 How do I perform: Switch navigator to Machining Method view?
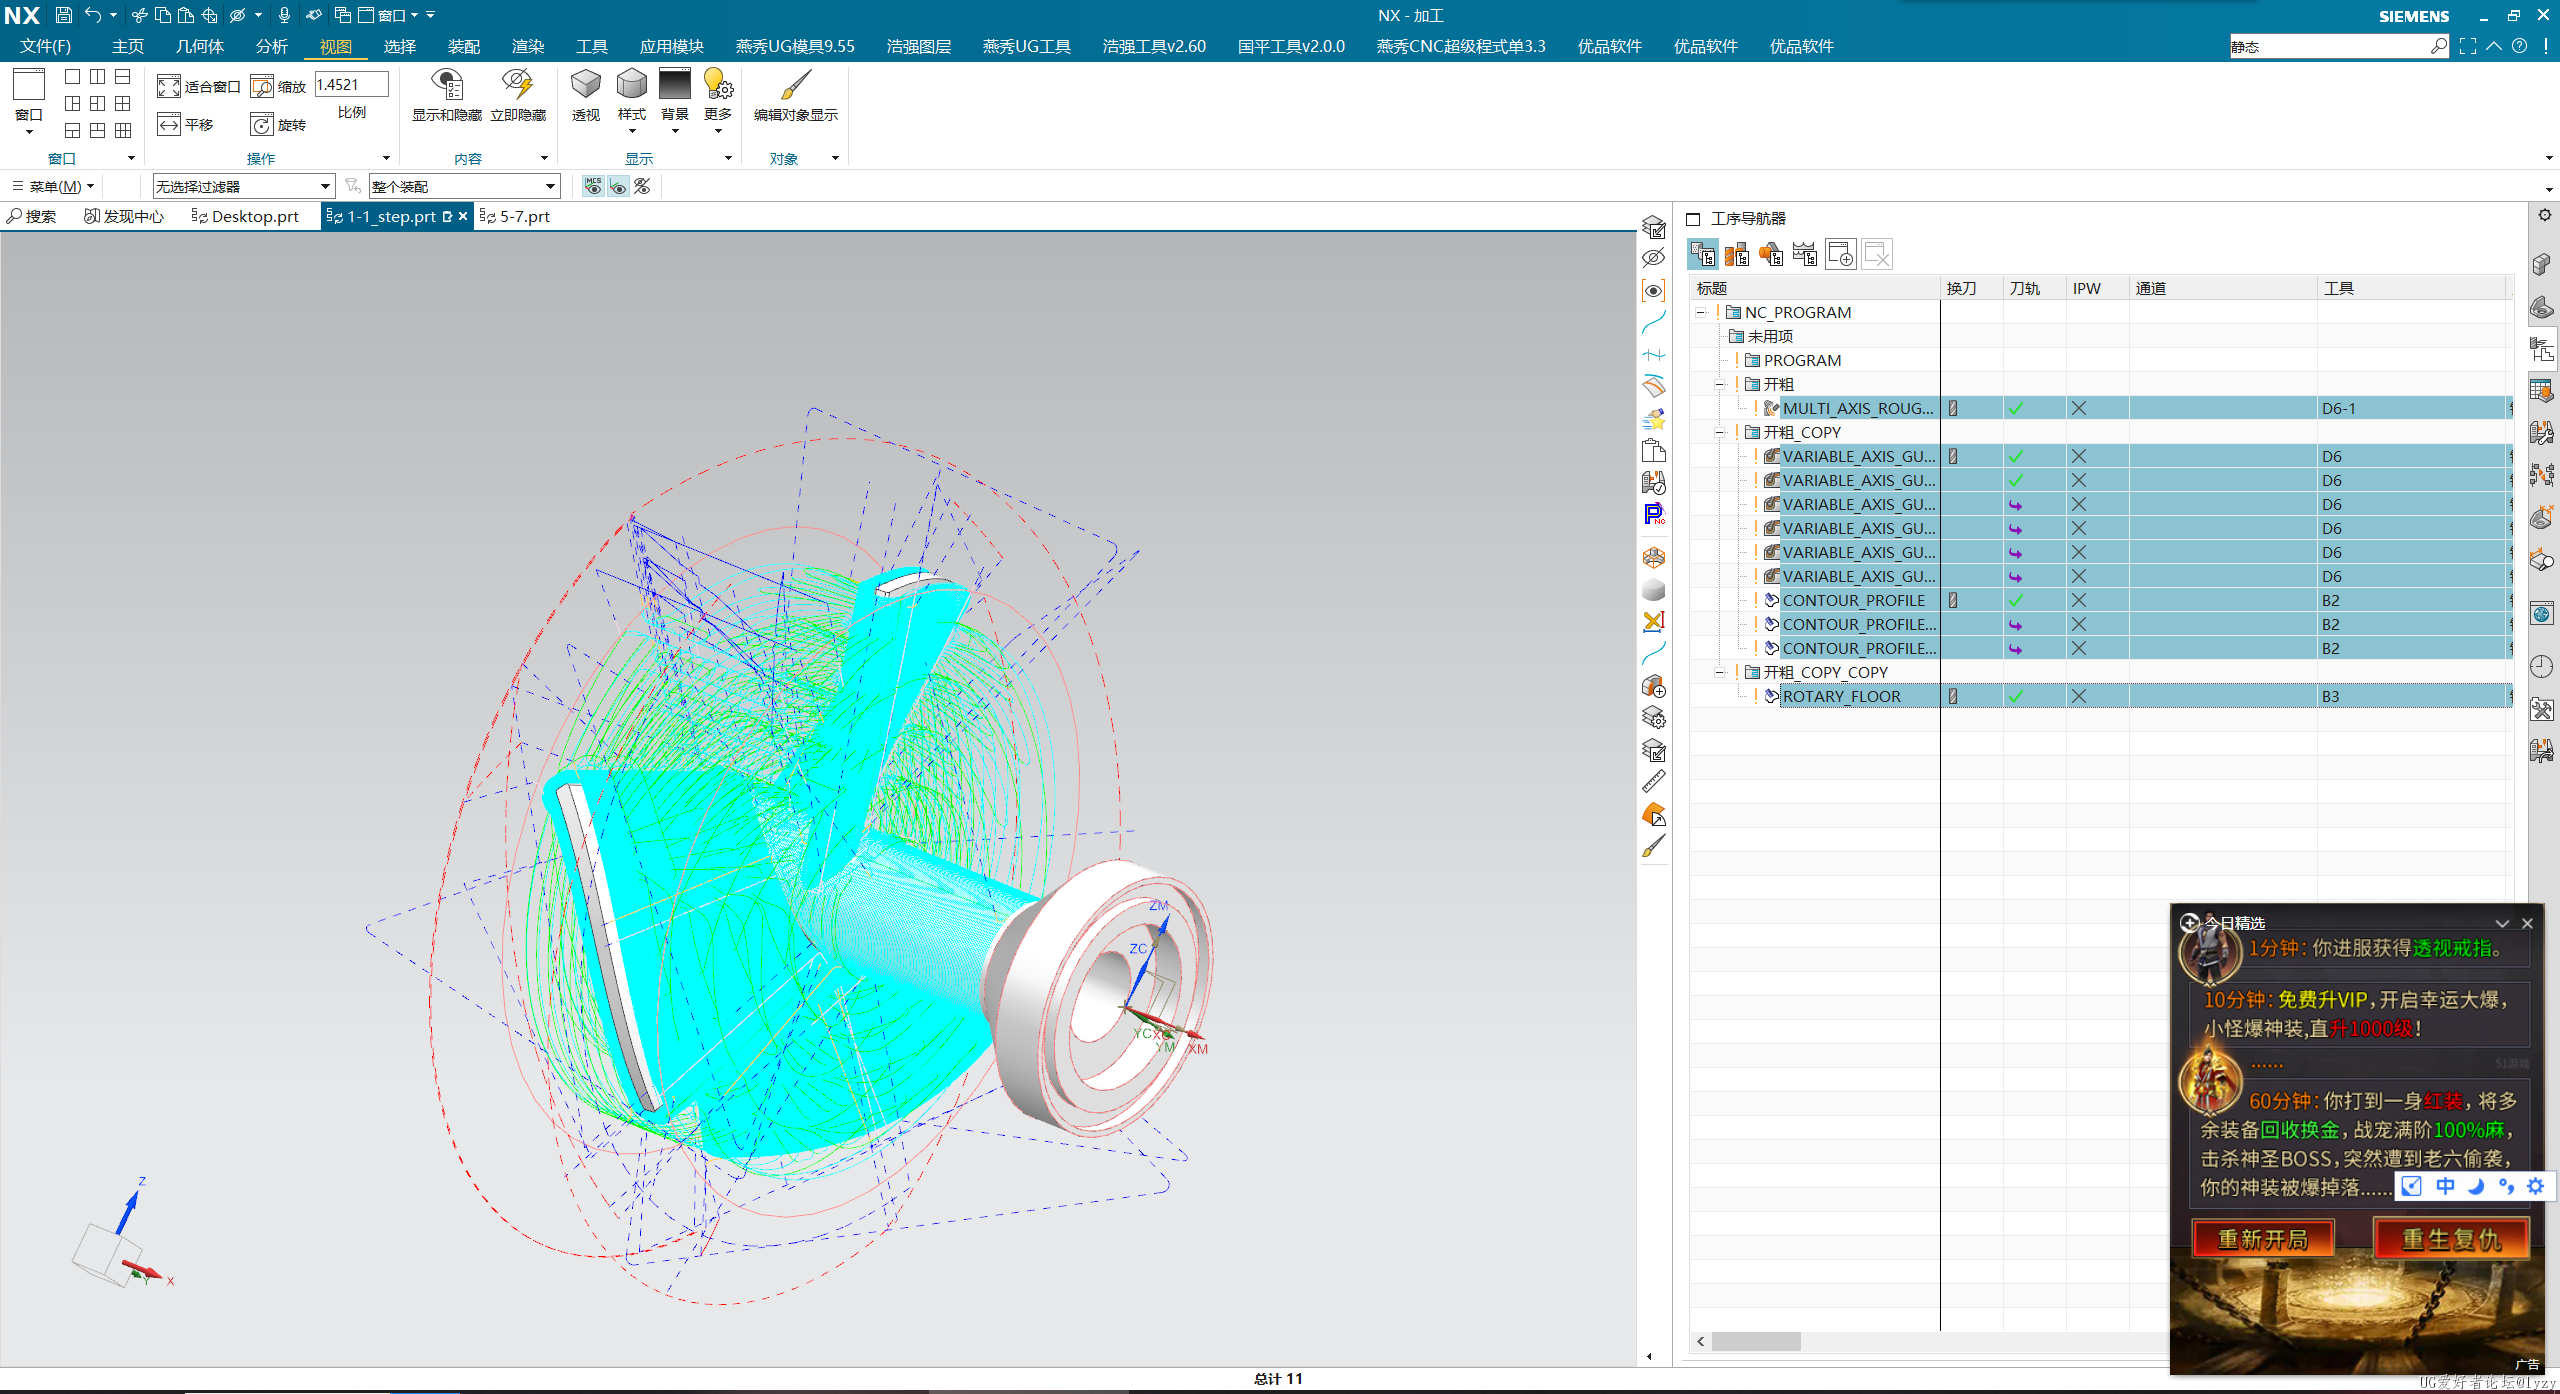(1805, 254)
